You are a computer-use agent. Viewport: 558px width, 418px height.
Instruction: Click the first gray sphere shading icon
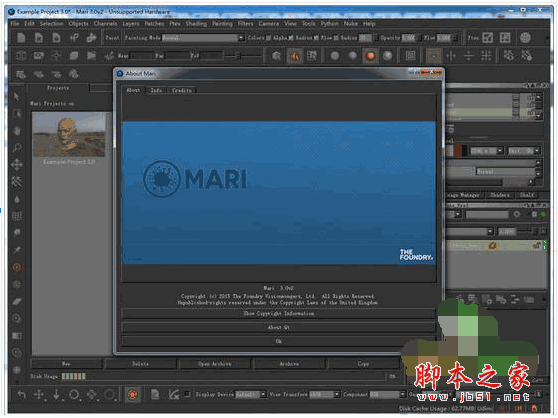click(x=335, y=56)
